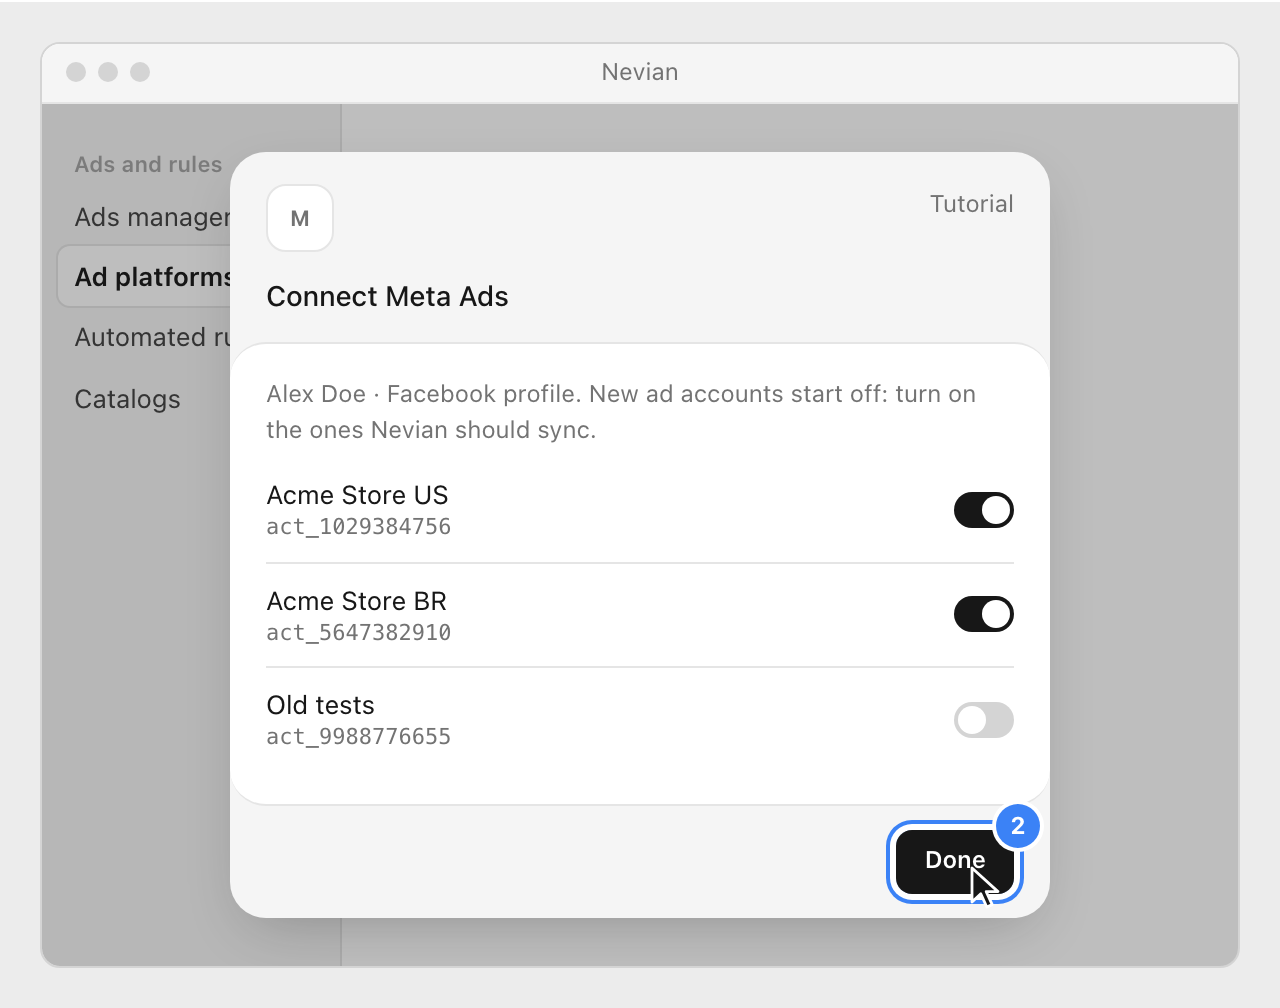This screenshot has width=1280, height=1008.
Task: Click the Done button
Action: pos(955,861)
